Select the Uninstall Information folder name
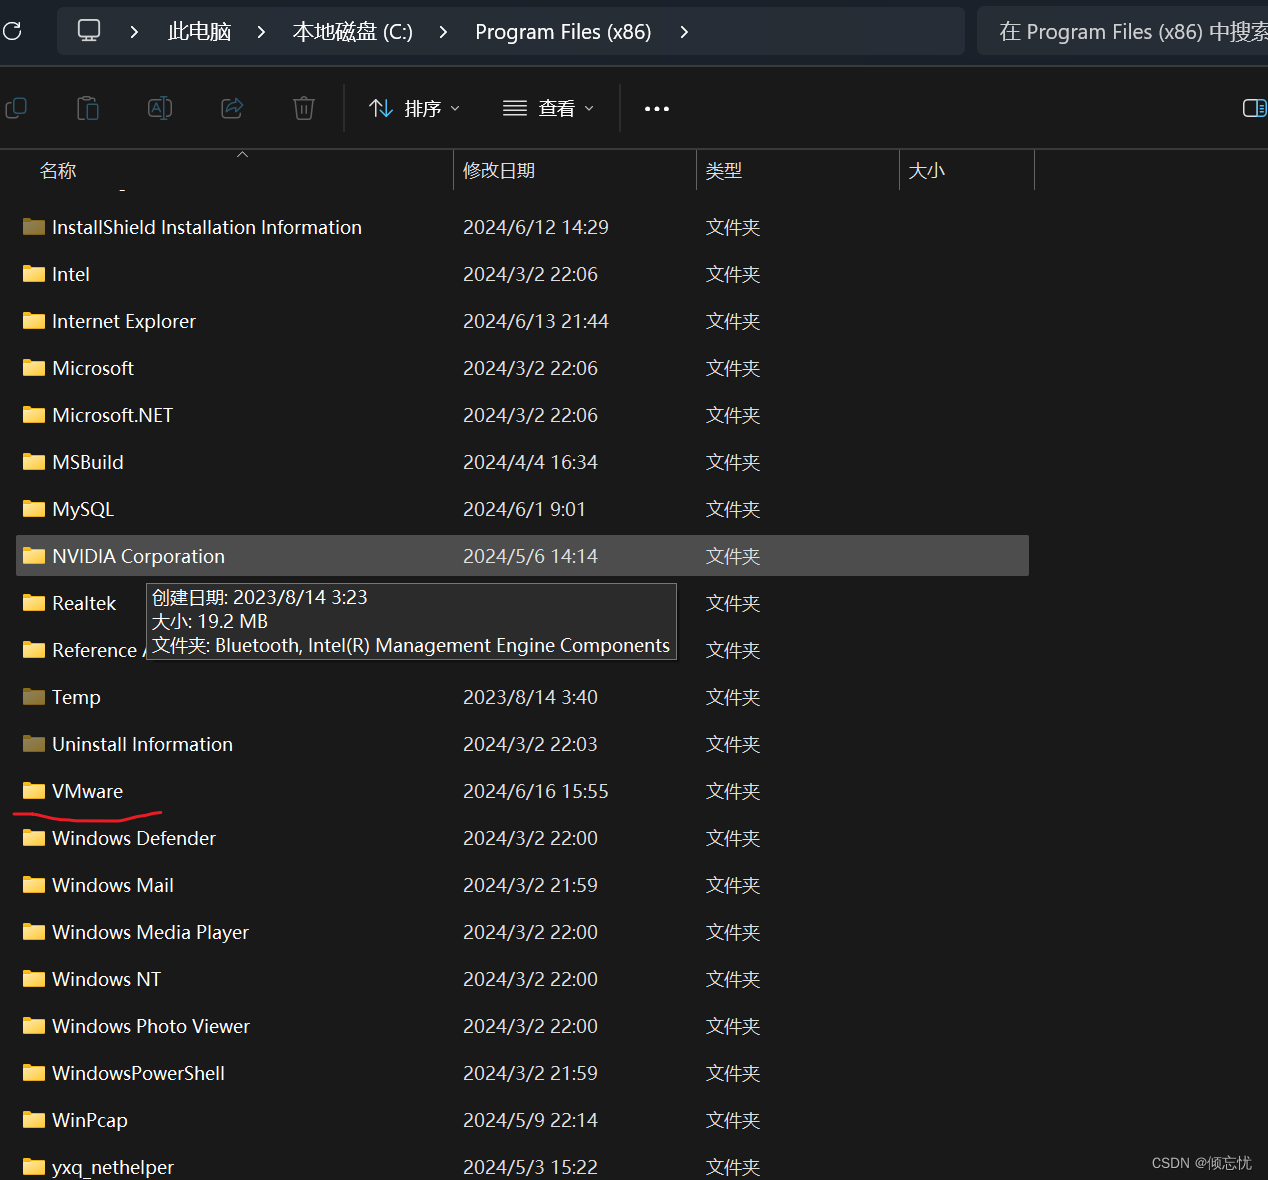The height and width of the screenshot is (1180, 1268). point(143,744)
